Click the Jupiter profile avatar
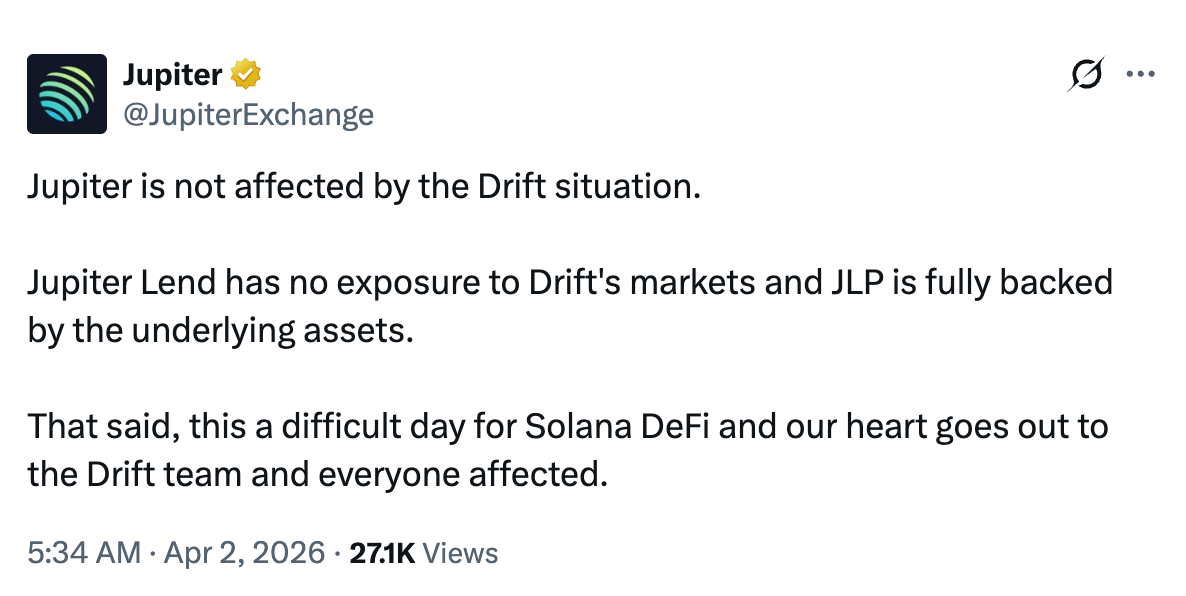1186x596 pixels. click(x=67, y=94)
